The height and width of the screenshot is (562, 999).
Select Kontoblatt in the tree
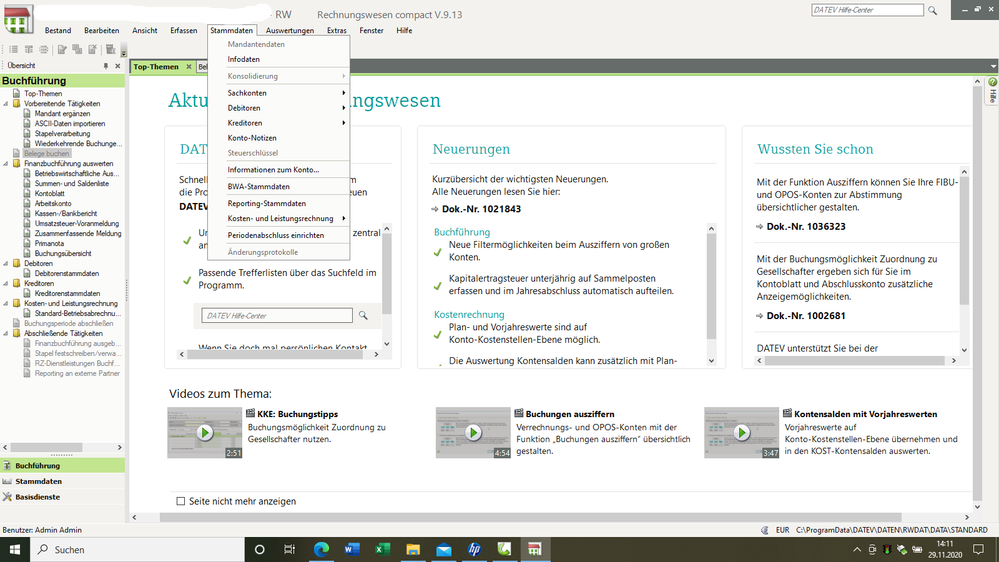[50, 194]
